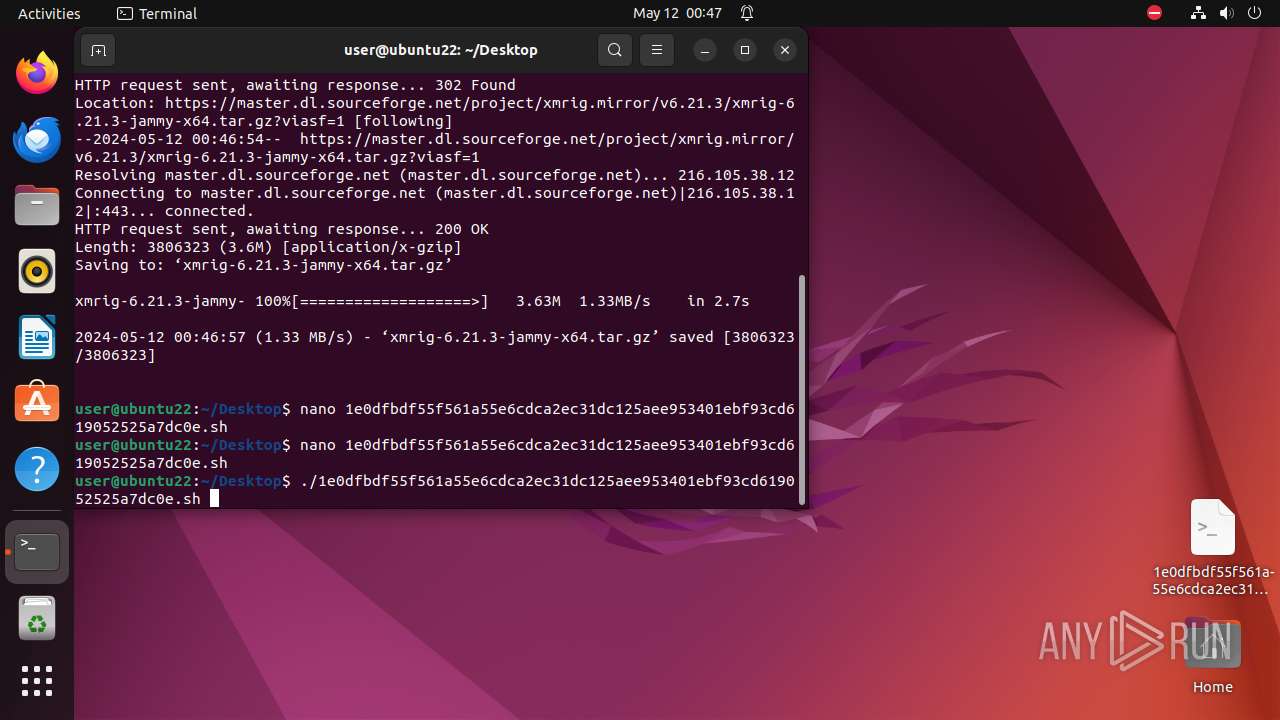
Task: Click the './1e0dfbdf...' command line at the cursor
Action: click(x=435, y=490)
